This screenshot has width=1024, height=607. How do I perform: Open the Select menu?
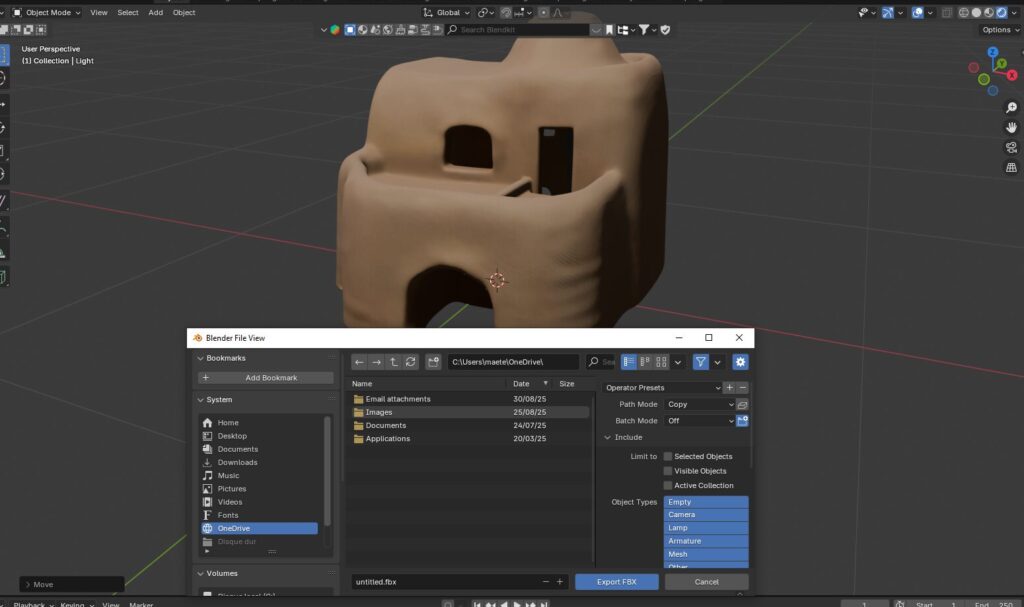coord(127,12)
